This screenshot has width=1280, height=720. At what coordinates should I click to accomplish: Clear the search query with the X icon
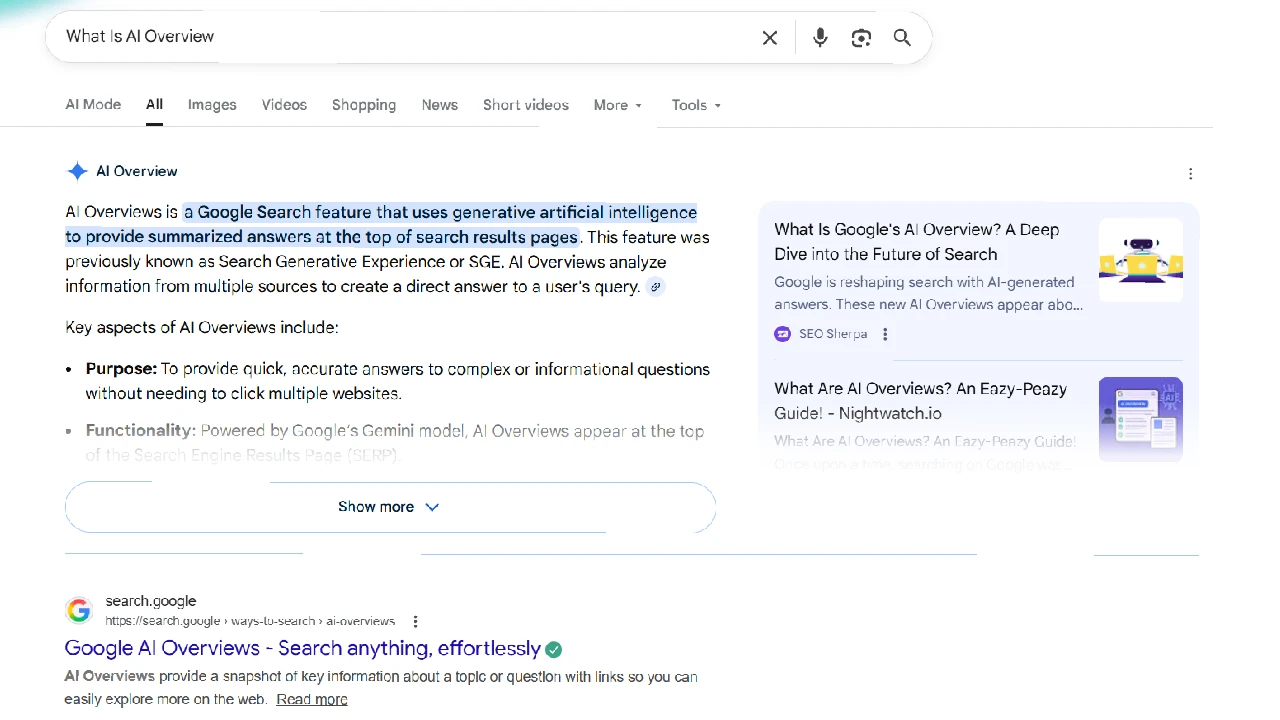click(x=769, y=38)
